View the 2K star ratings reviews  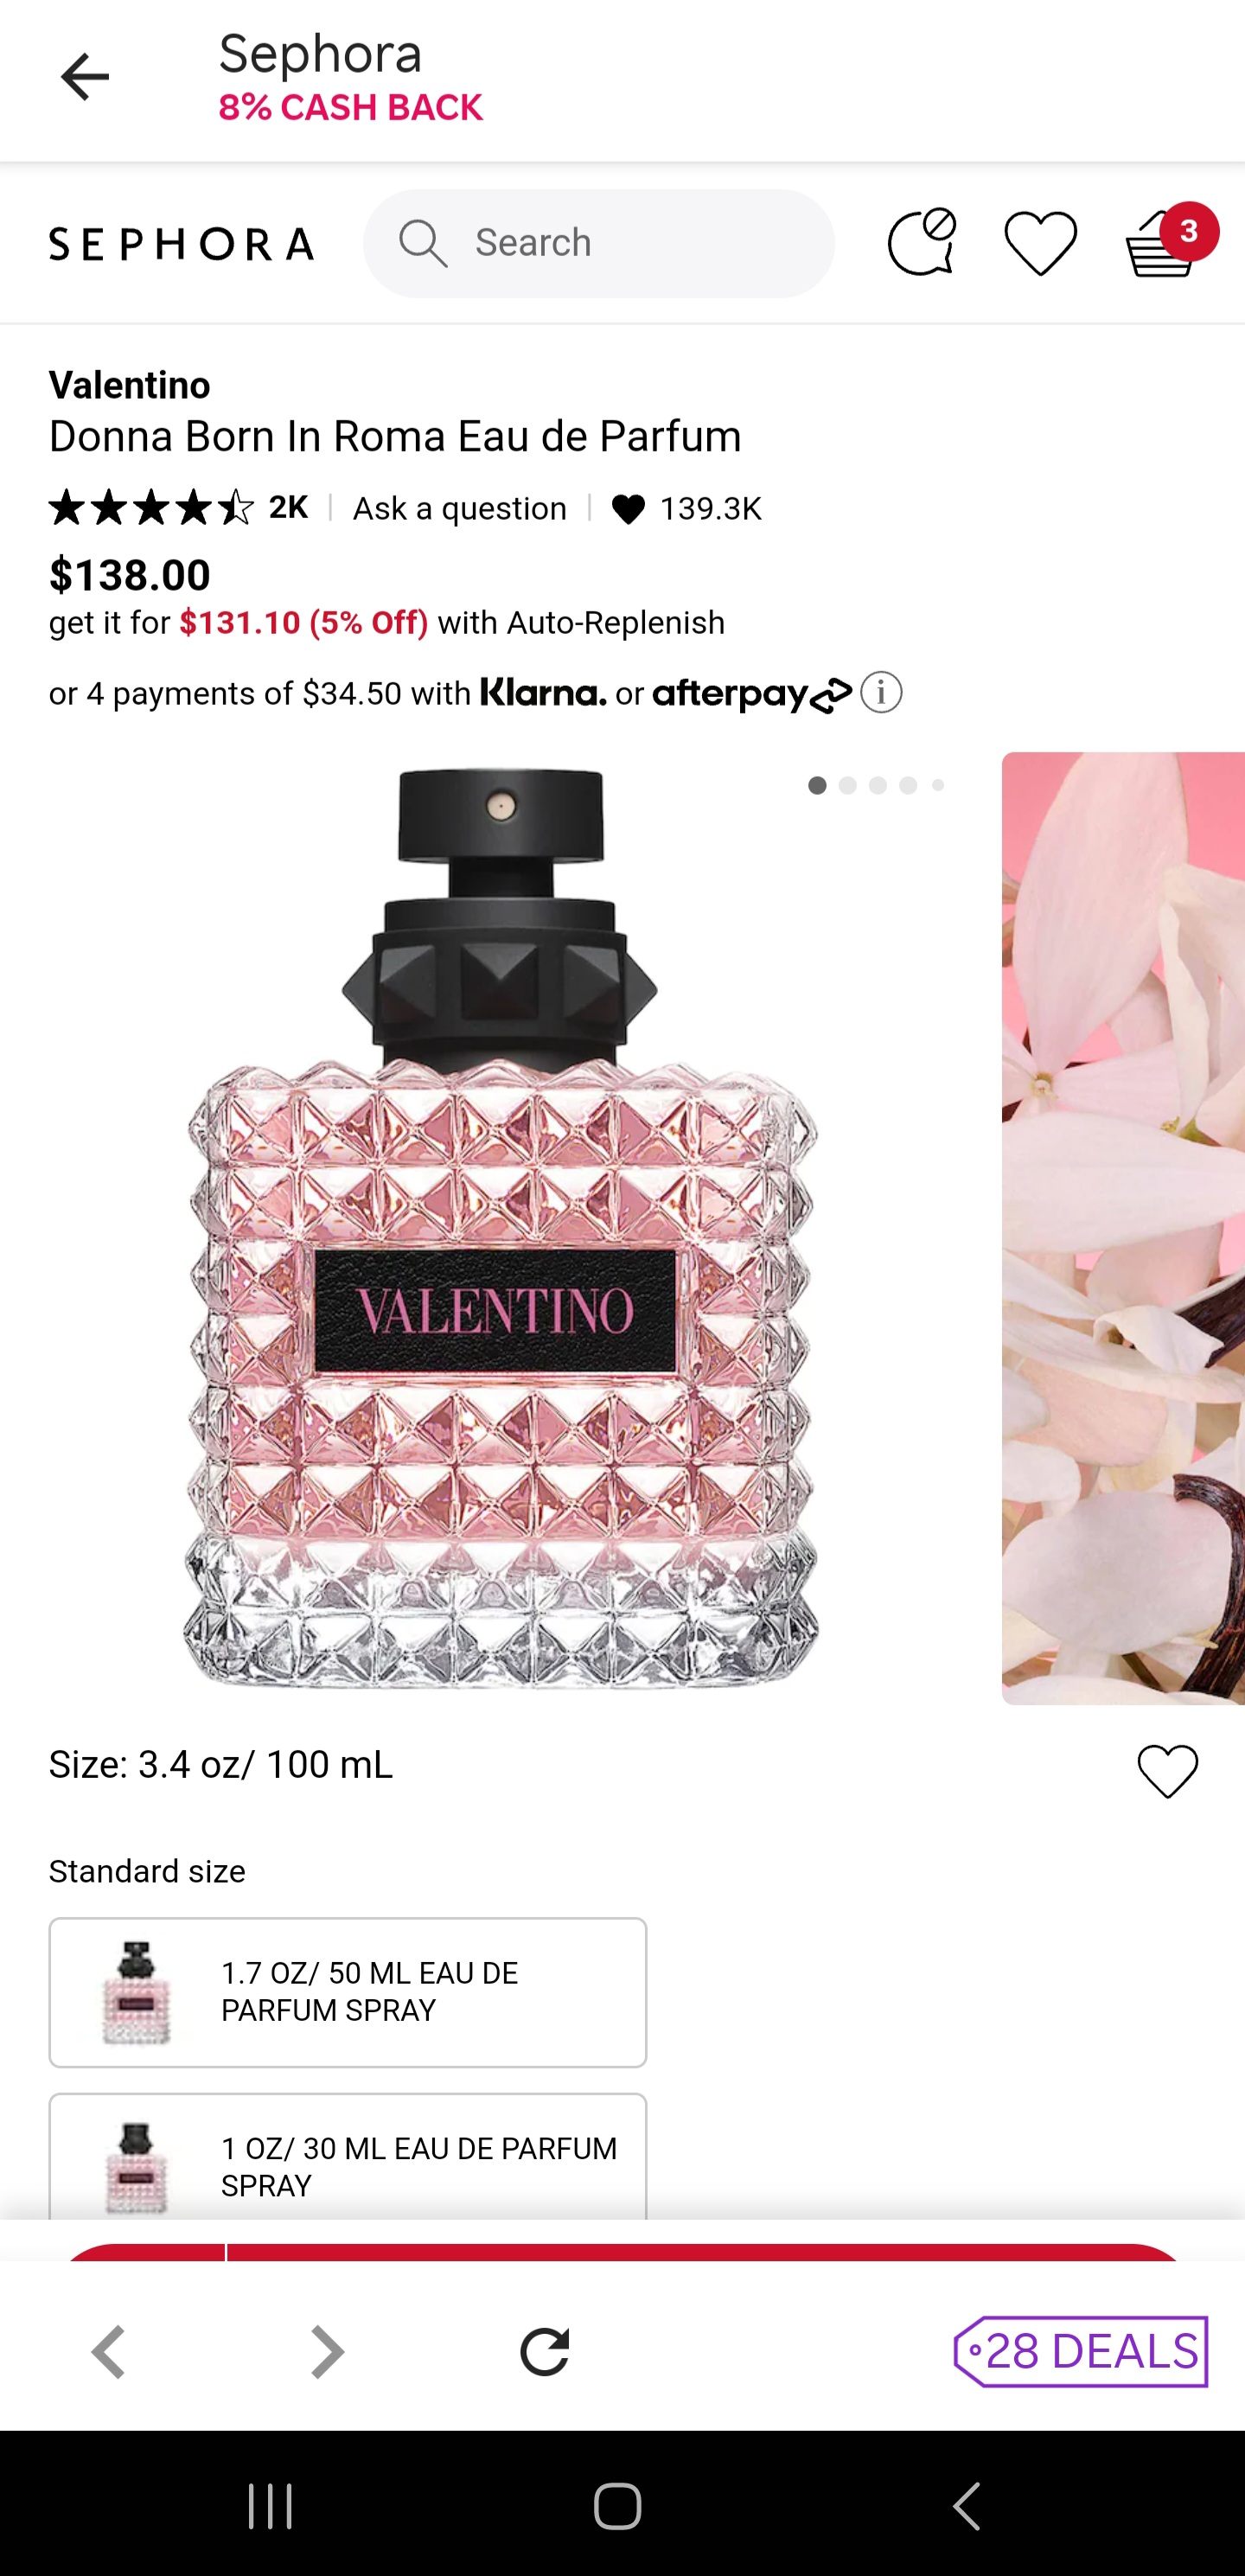pyautogui.click(x=179, y=508)
